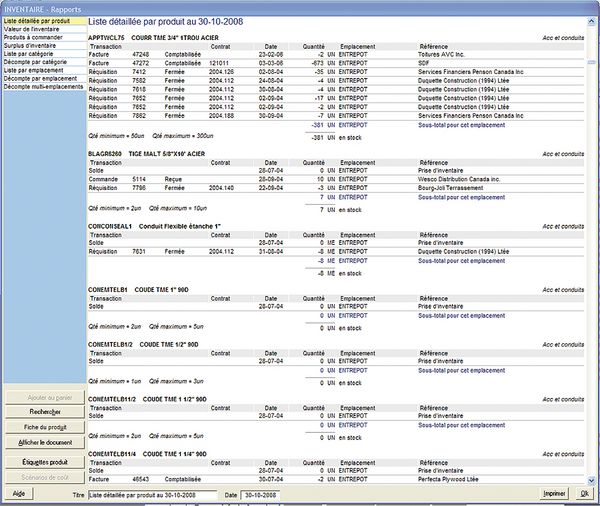Click the Aide button

coord(19,494)
